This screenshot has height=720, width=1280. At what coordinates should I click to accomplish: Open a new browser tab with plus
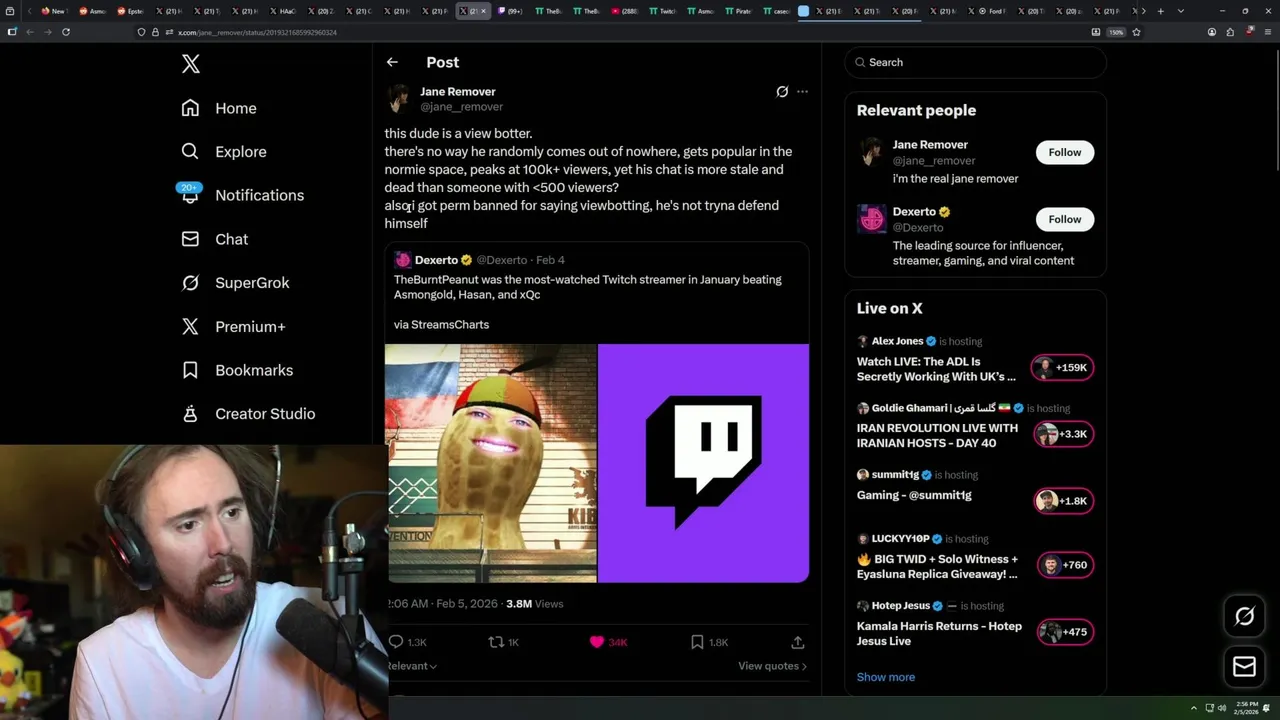coord(1160,11)
